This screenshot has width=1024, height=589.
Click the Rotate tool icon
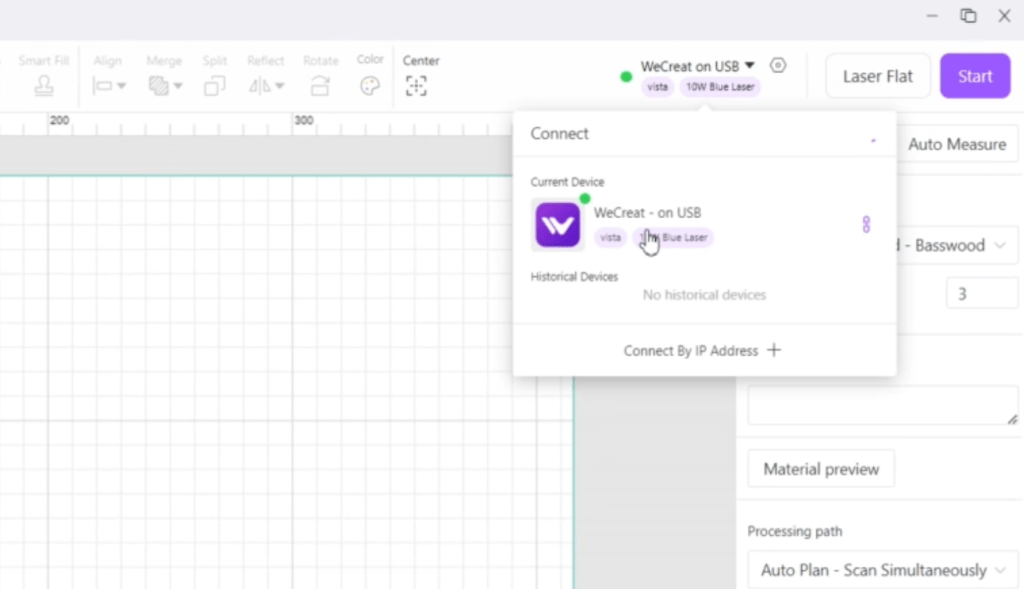pos(320,86)
